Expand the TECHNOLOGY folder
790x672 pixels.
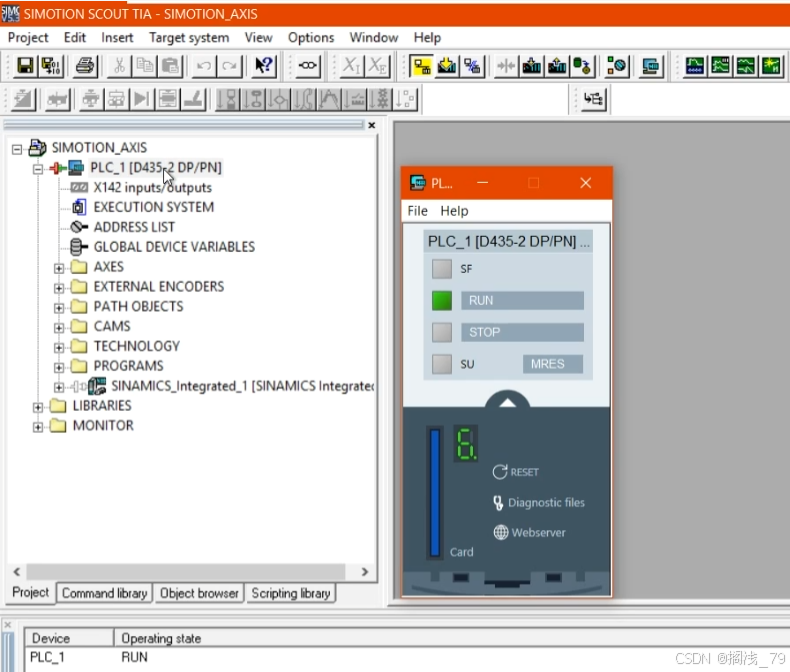pos(59,348)
